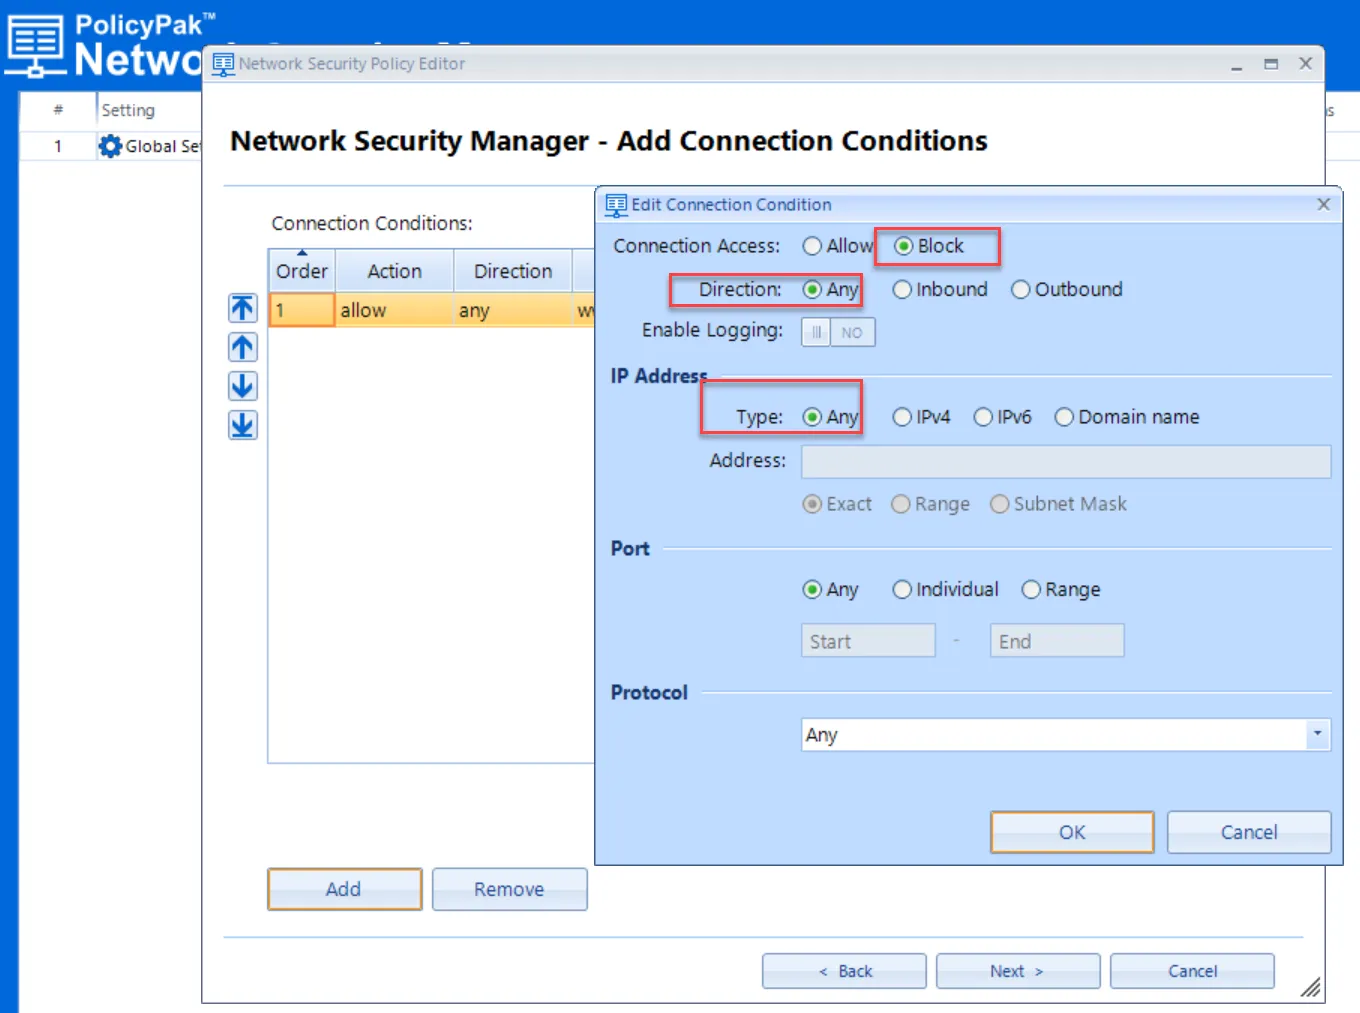Set Direction to Any
The width and height of the screenshot is (1360, 1013).
pos(830,290)
